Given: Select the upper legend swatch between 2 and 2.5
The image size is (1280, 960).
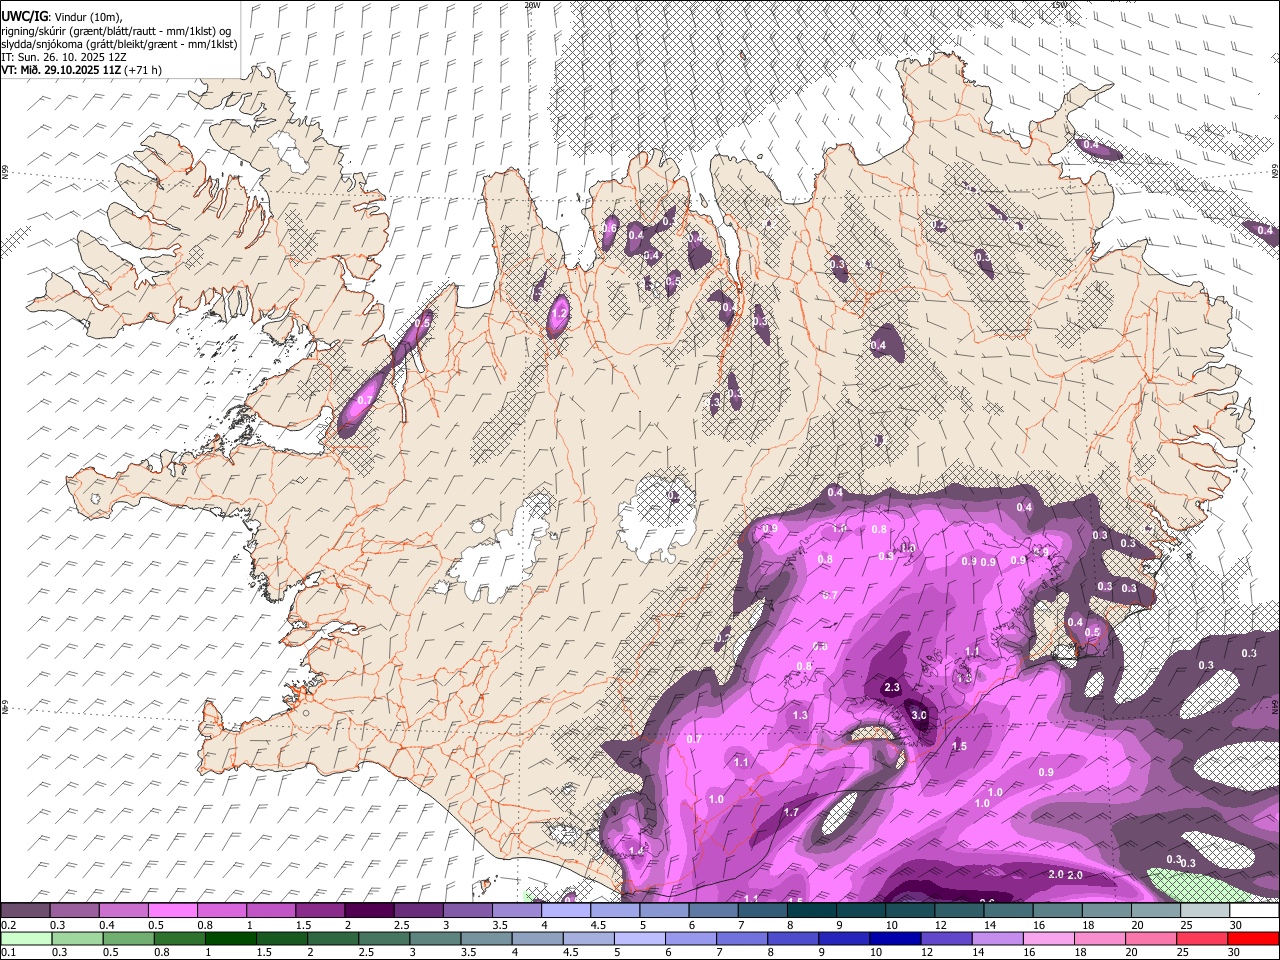Looking at the screenshot, I should [x=368, y=911].
